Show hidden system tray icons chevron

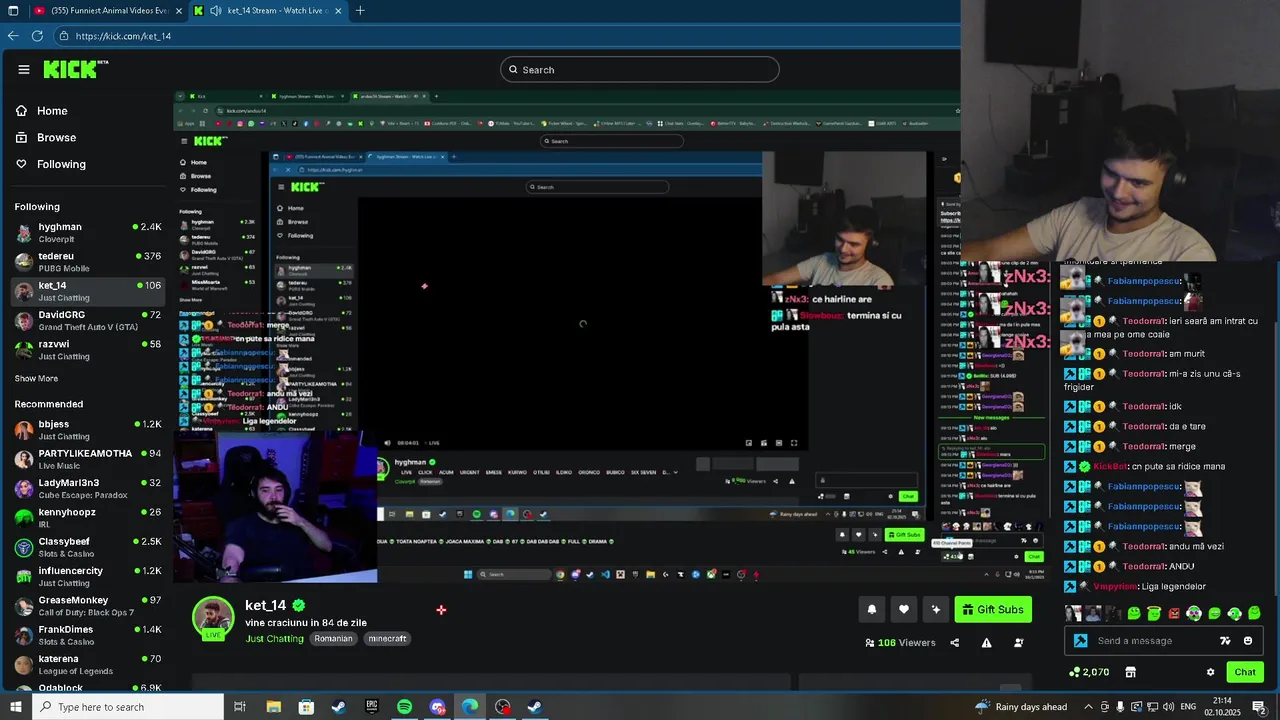[1088, 707]
